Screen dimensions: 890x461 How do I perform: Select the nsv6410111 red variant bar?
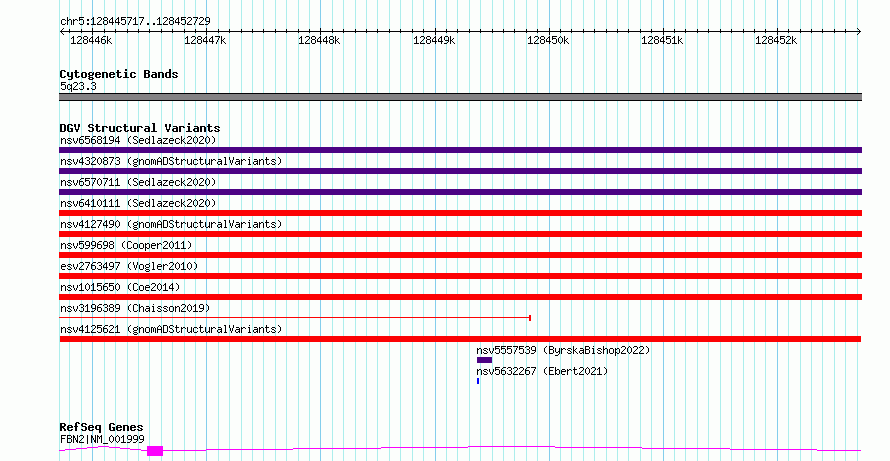coord(460,213)
